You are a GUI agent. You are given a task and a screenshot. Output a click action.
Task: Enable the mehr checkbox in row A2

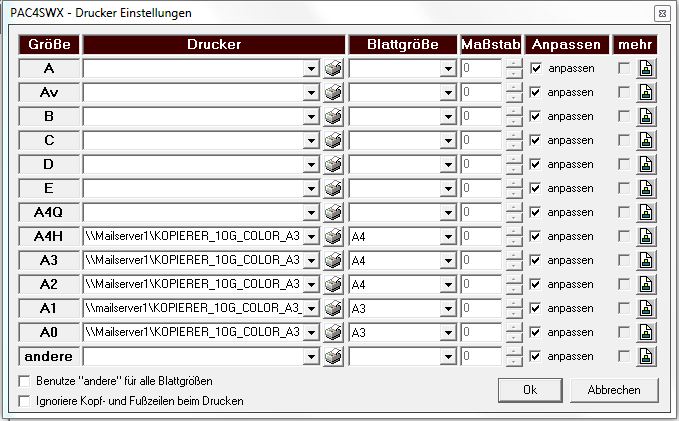coord(624,284)
